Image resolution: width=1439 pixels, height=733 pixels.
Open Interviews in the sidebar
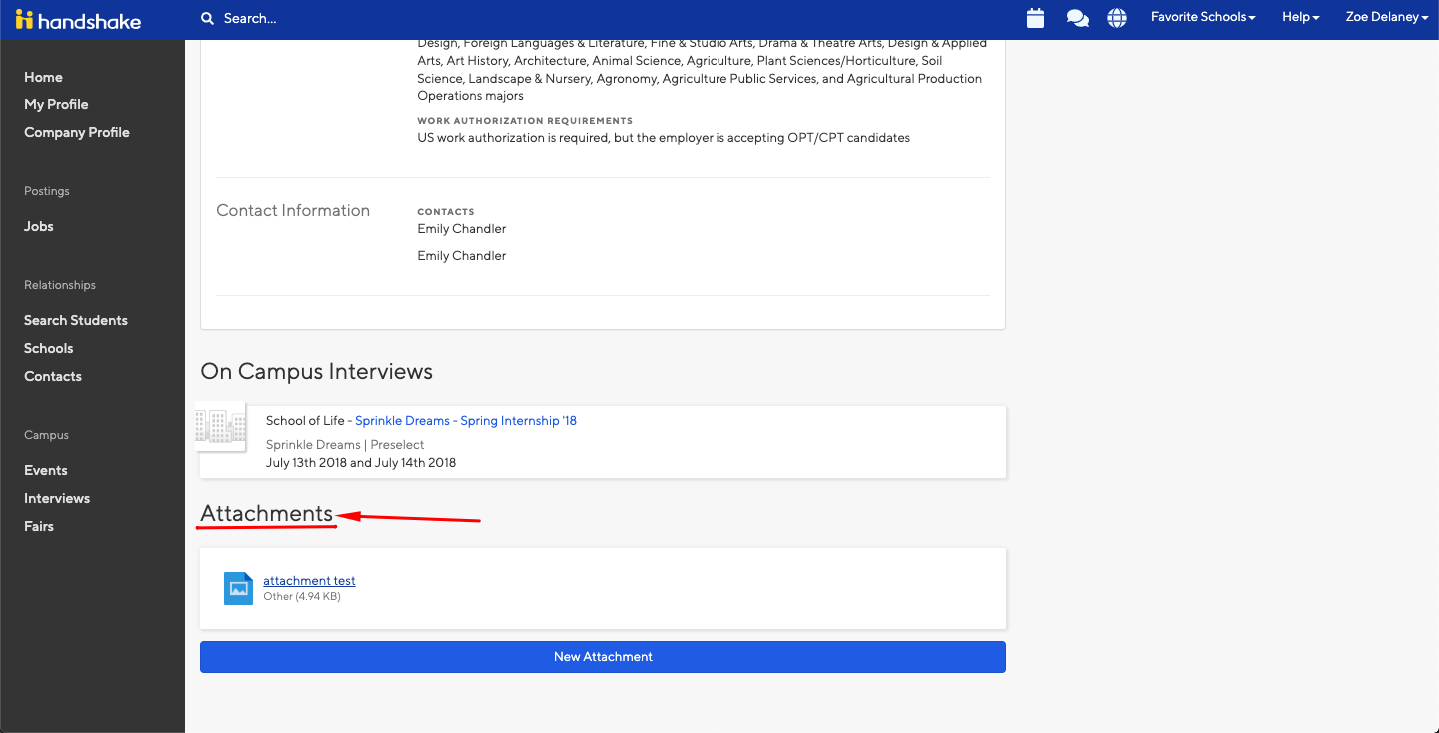tap(57, 498)
